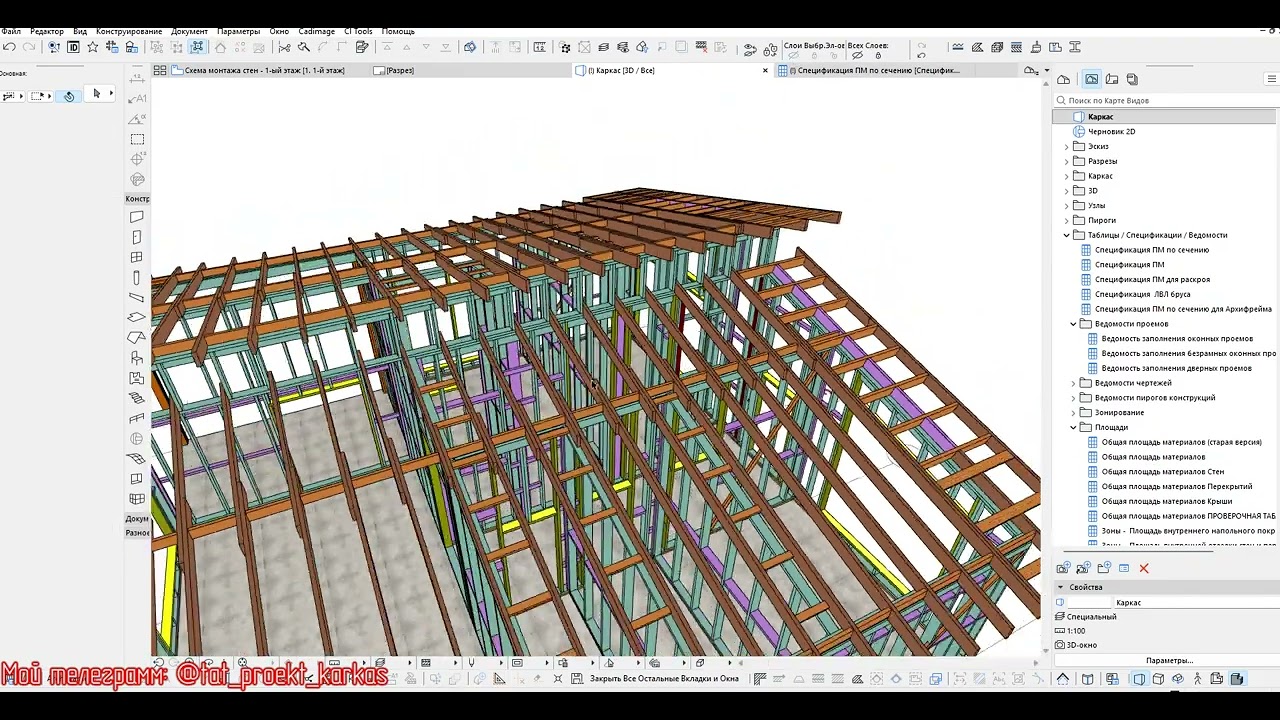
Task: Select Черновик 2D in view map
Action: click(1112, 132)
